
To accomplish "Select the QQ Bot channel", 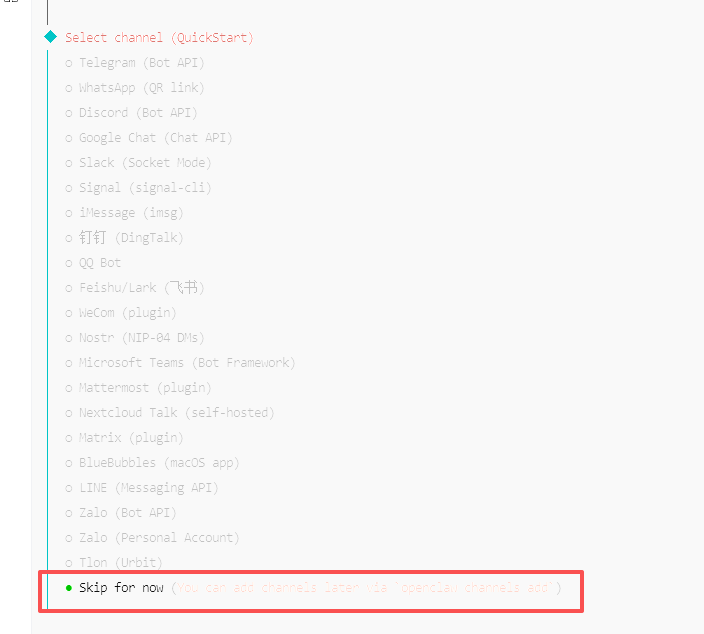I will pyautogui.click(x=100, y=263).
